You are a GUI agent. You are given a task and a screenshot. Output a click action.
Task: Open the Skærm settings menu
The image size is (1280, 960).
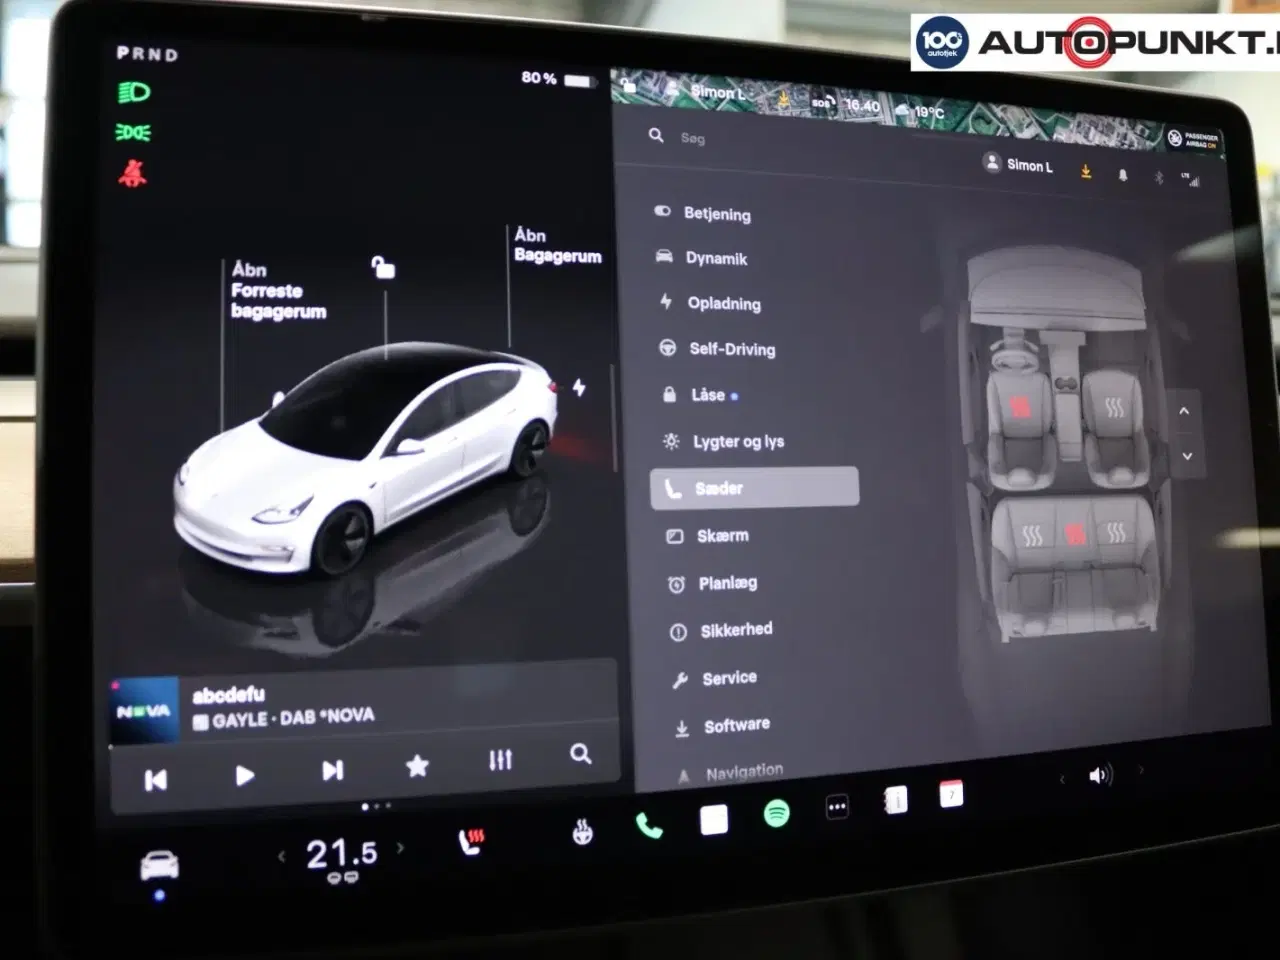707,536
